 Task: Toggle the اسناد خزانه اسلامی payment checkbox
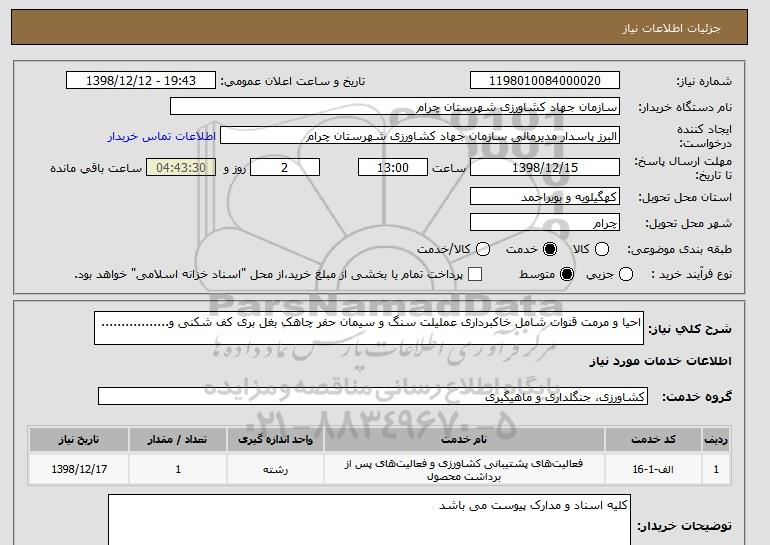pyautogui.click(x=475, y=274)
